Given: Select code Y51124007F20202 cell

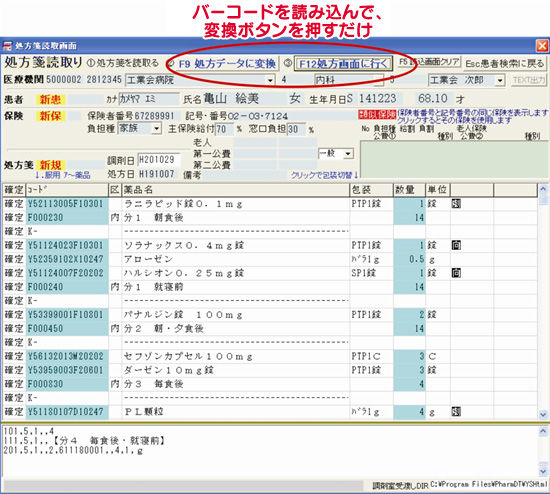Looking at the screenshot, I should click(67, 273).
